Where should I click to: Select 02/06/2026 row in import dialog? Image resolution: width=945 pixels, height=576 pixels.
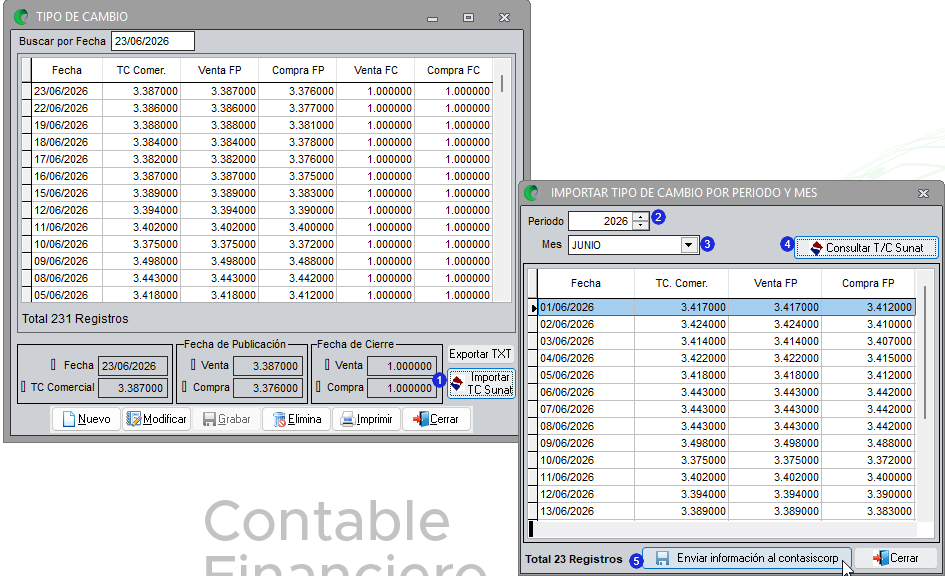coord(726,324)
